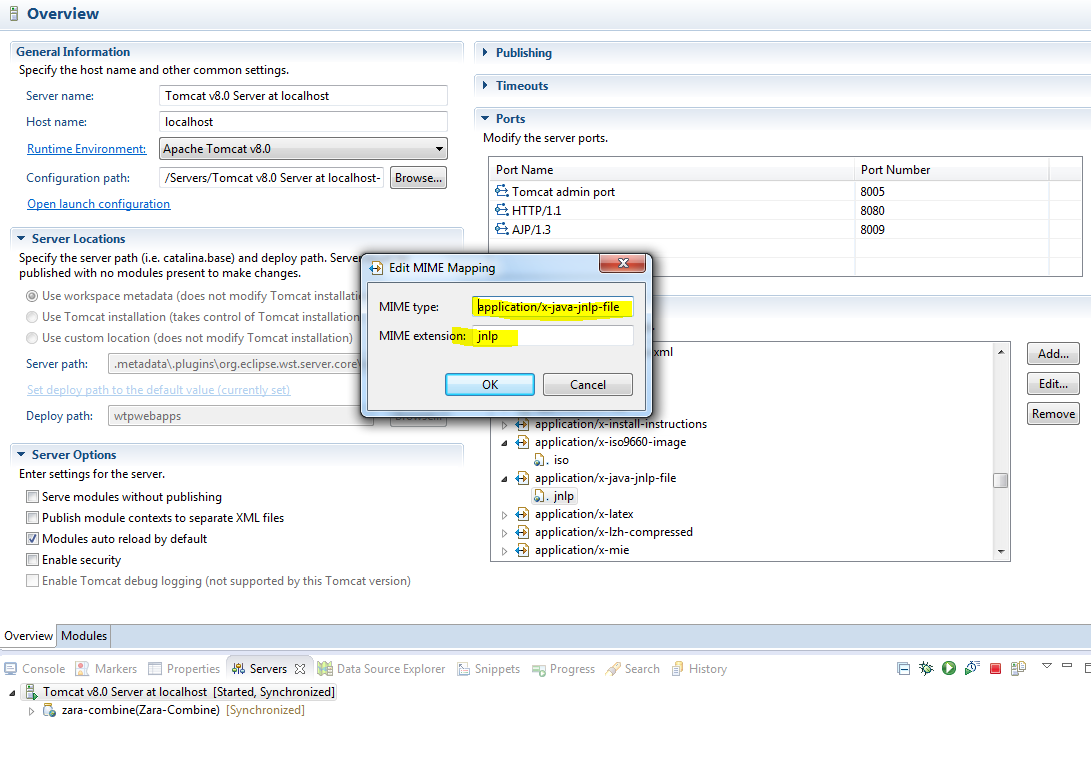The height and width of the screenshot is (773, 1091).
Task: Open the Snippets view tab
Action: tap(488, 669)
